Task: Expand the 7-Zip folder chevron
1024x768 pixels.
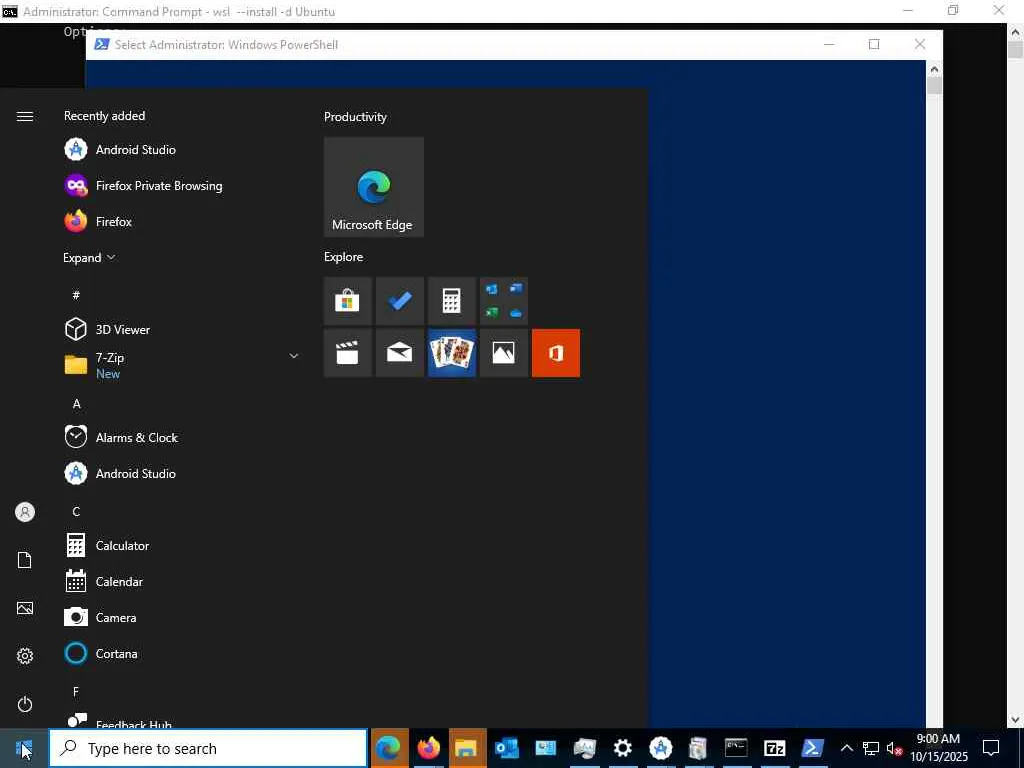Action: (x=294, y=356)
